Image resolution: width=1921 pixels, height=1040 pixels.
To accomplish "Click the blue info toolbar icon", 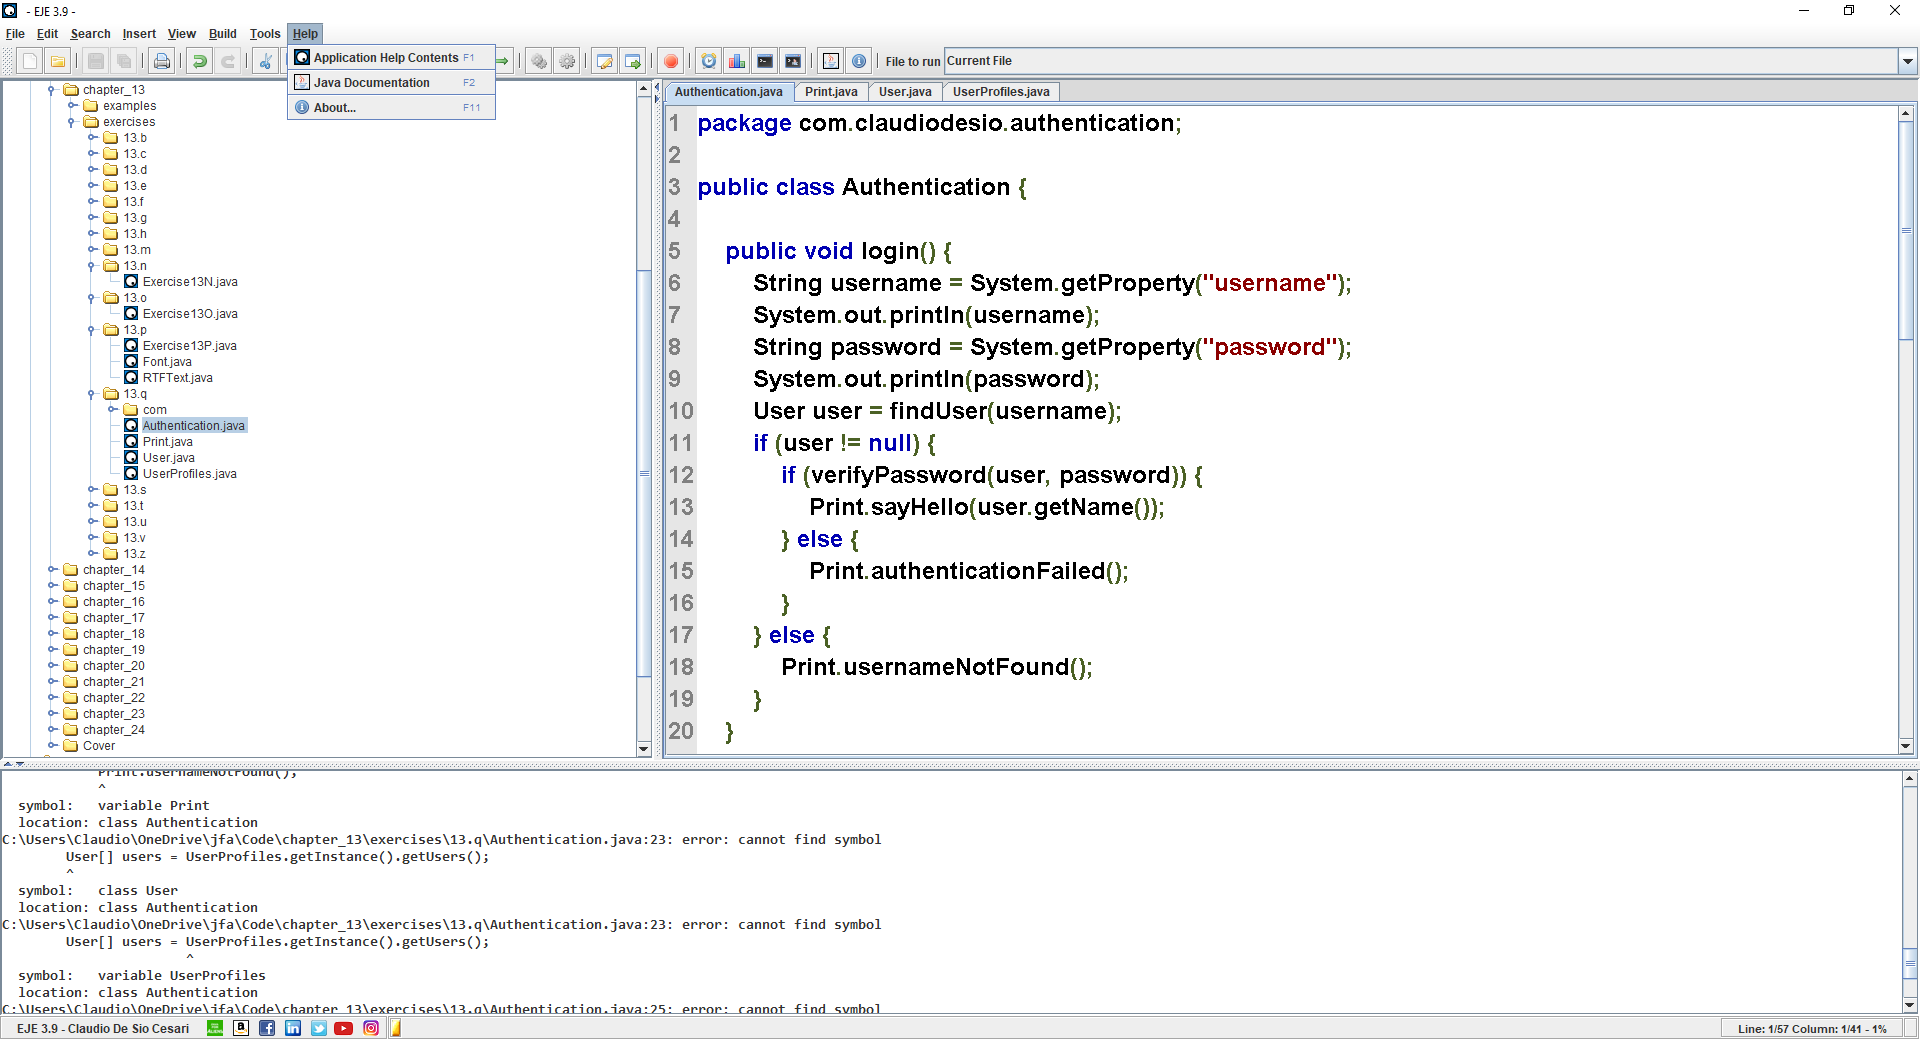I will click(859, 61).
